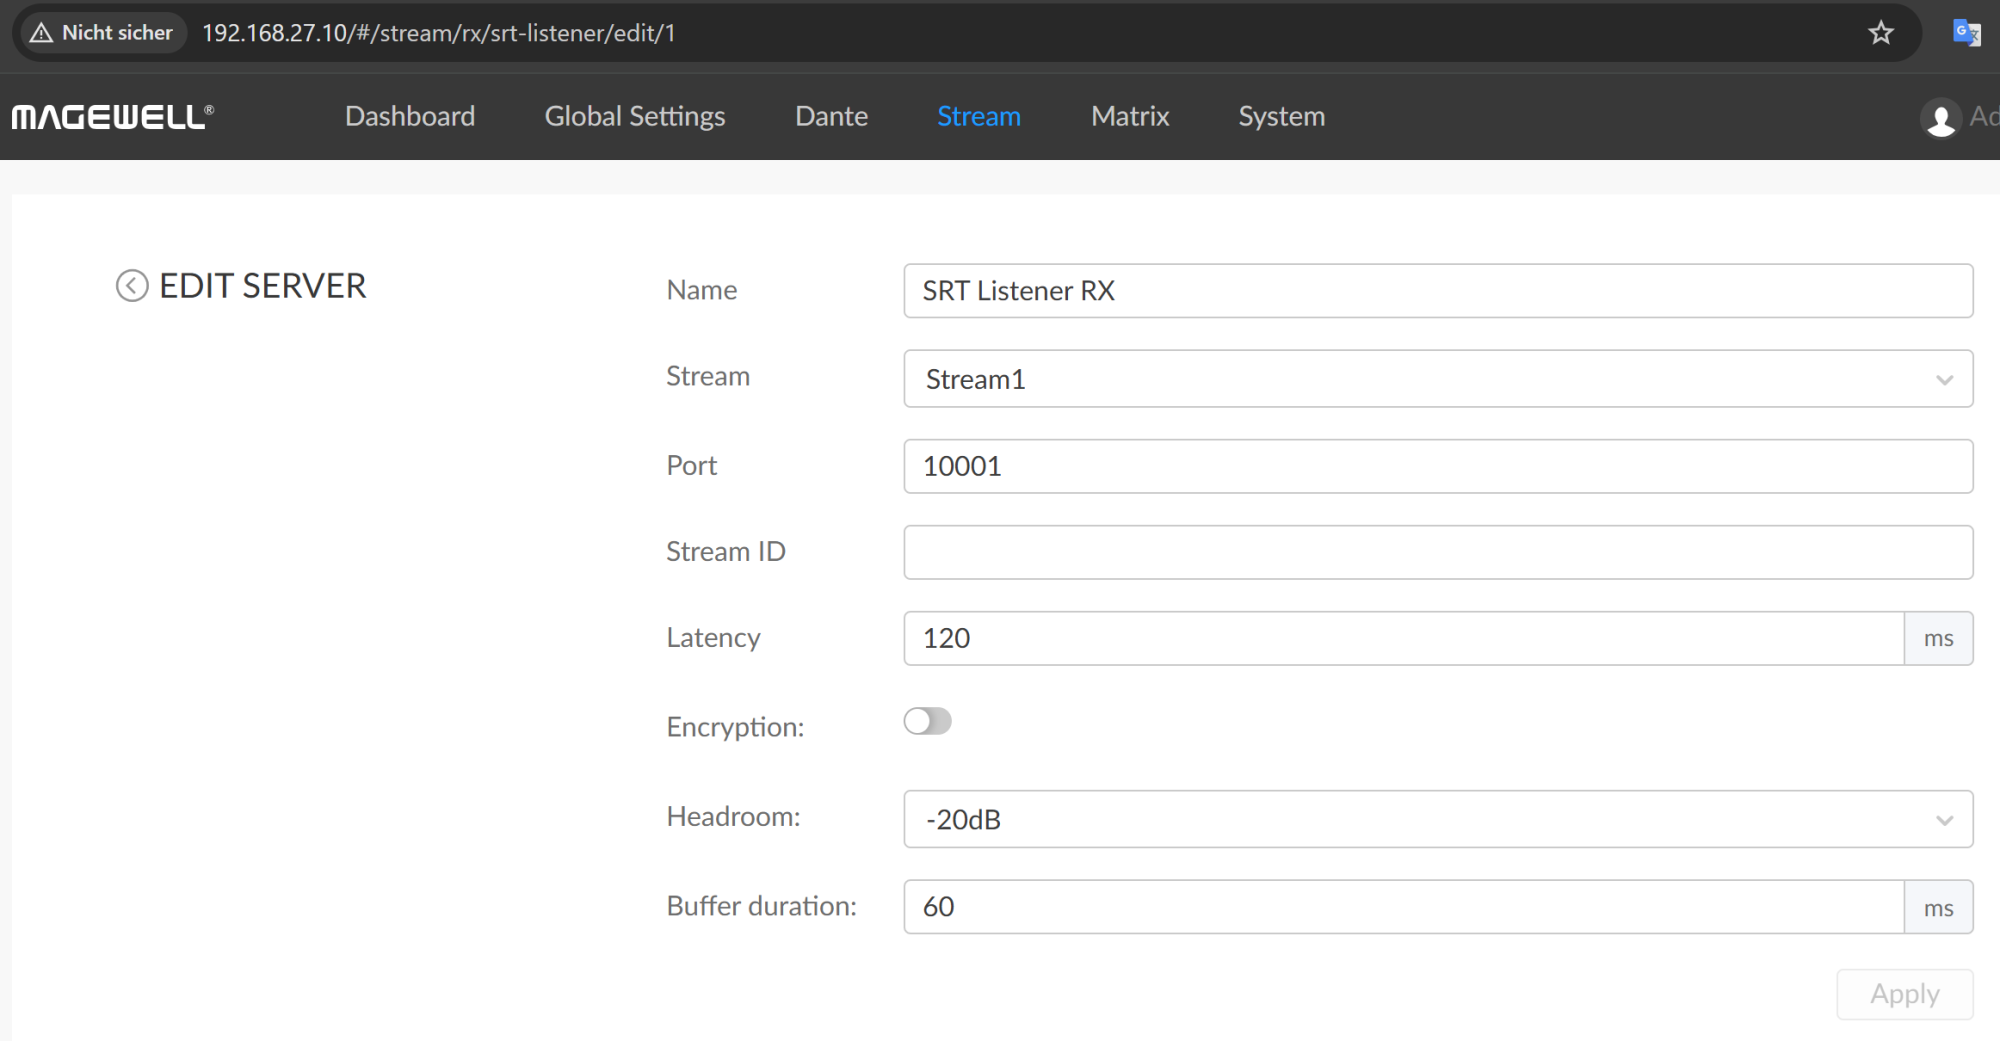
Task: Open the Google Translate icon
Action: point(1966,33)
